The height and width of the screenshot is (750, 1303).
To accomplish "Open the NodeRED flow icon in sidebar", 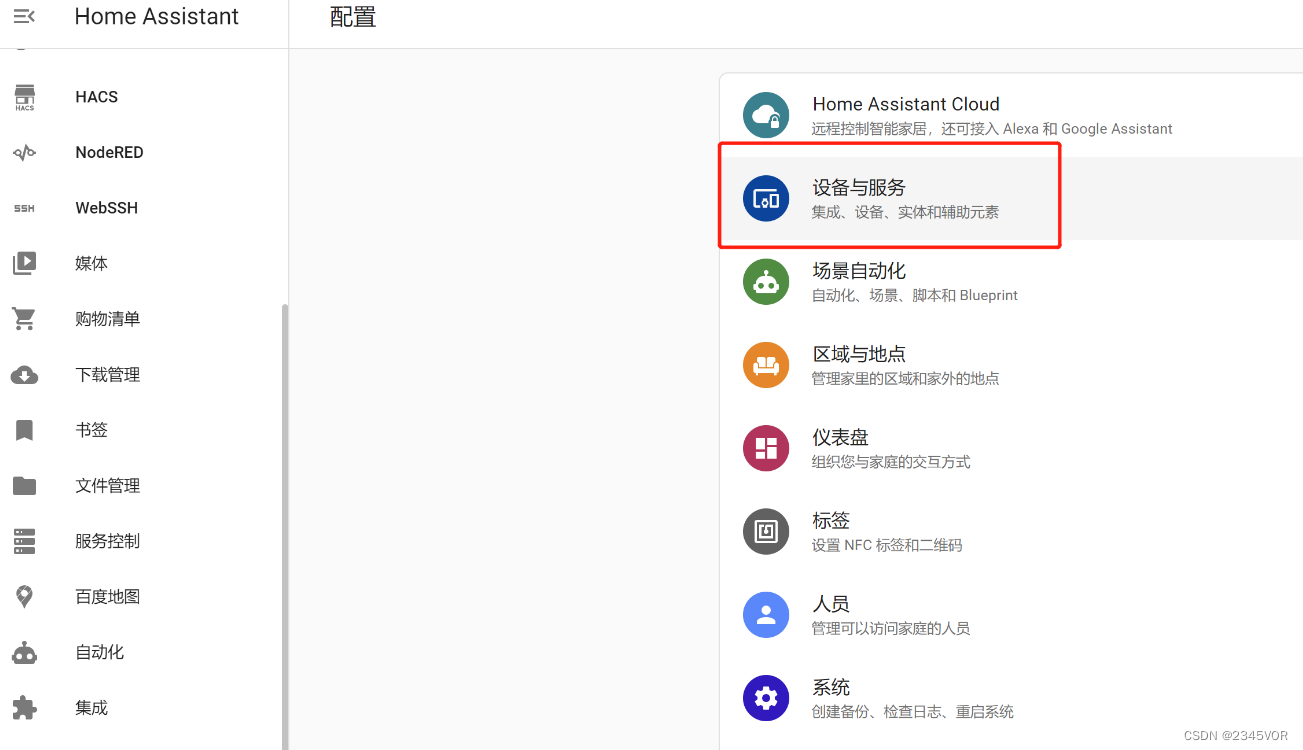I will point(24,153).
